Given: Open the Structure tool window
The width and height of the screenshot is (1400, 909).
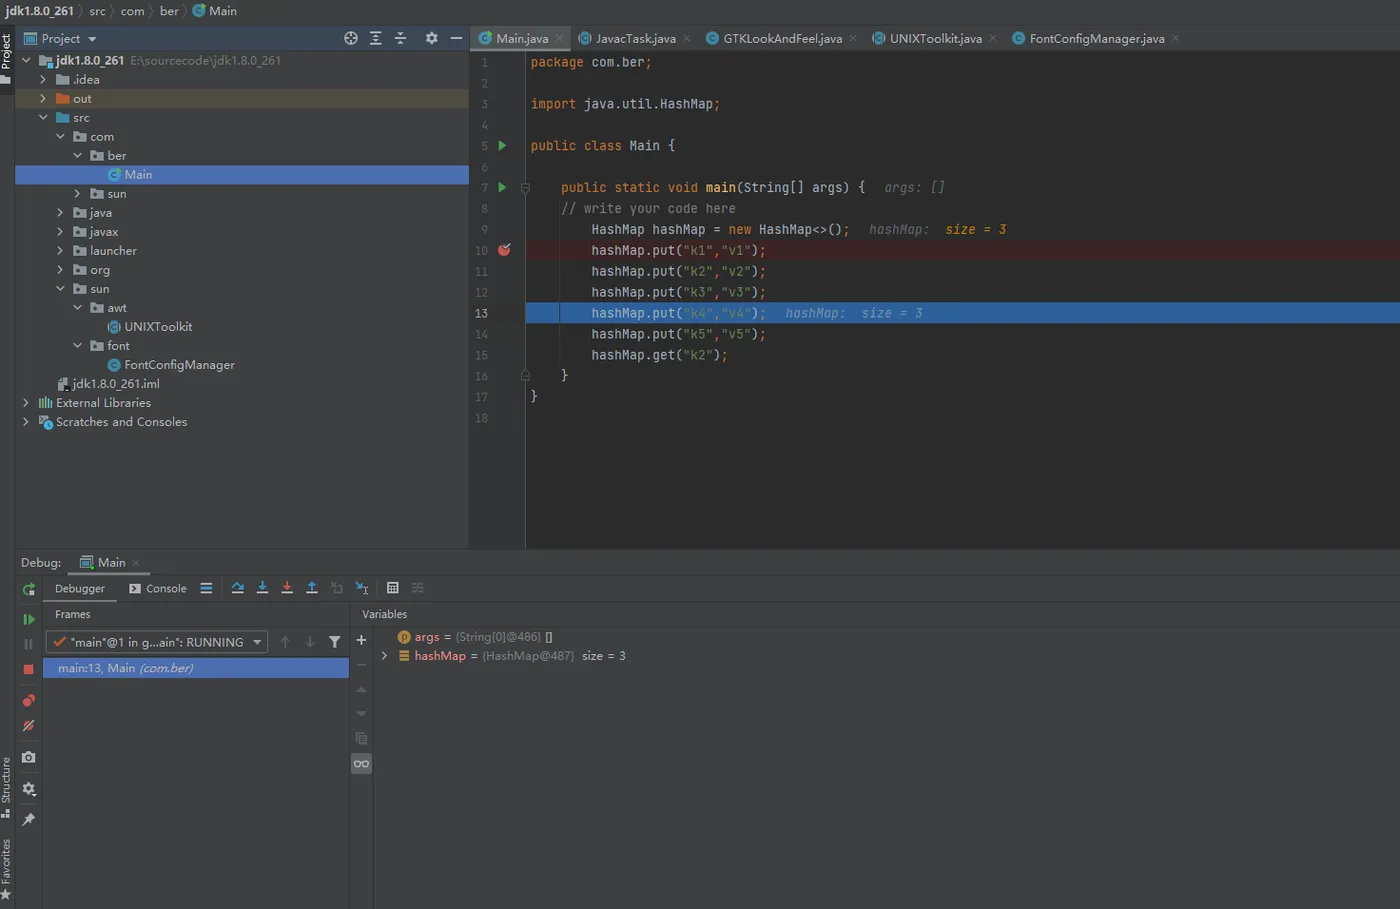Looking at the screenshot, I should click(6, 787).
